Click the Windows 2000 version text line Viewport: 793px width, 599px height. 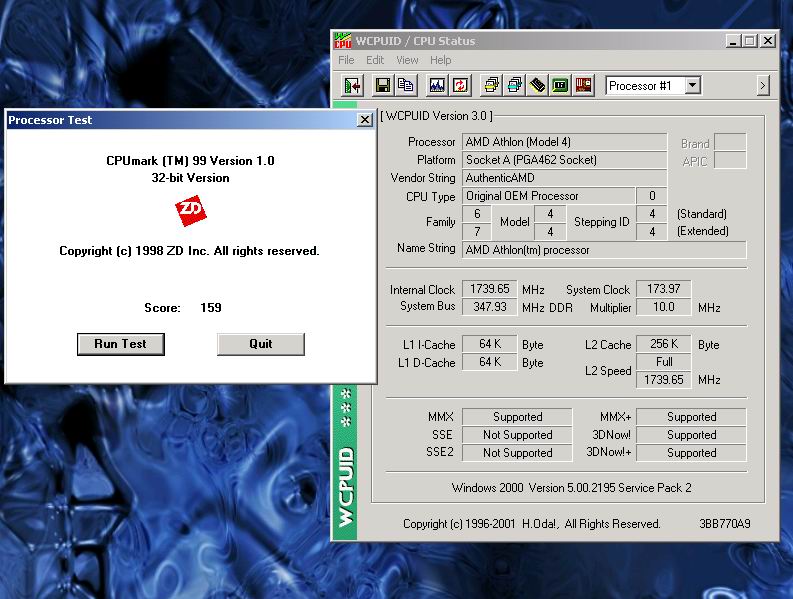tap(571, 488)
